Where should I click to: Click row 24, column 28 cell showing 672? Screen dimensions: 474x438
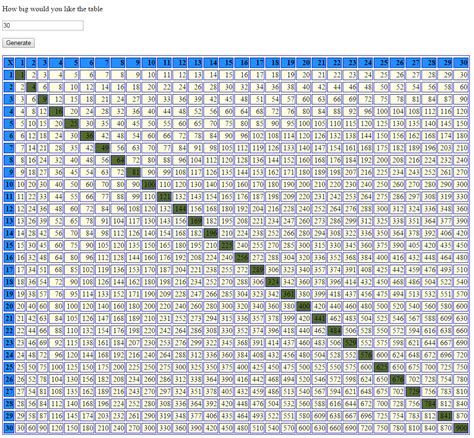tap(429, 355)
